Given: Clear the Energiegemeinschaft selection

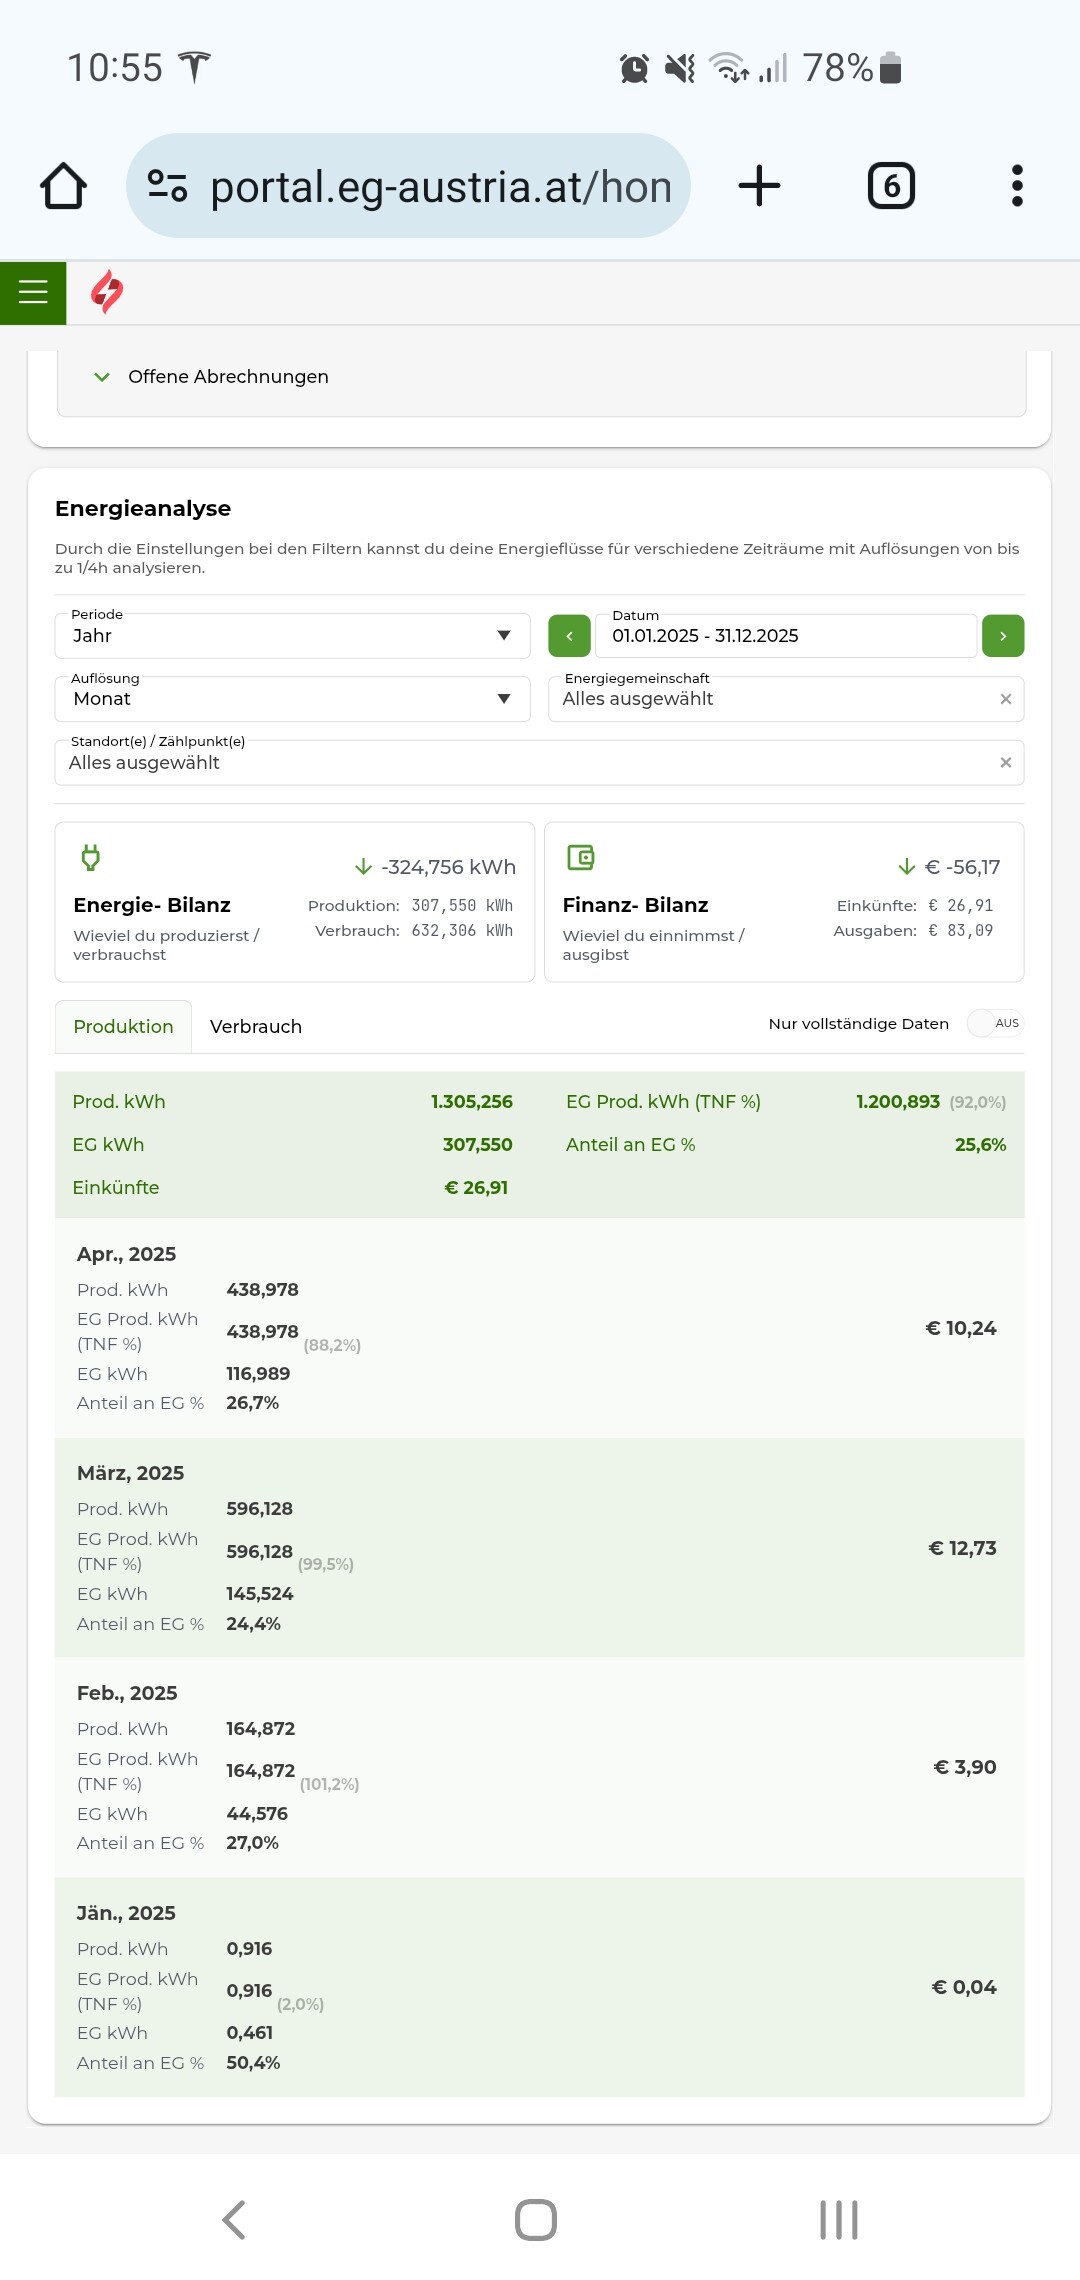Looking at the screenshot, I should [1005, 699].
